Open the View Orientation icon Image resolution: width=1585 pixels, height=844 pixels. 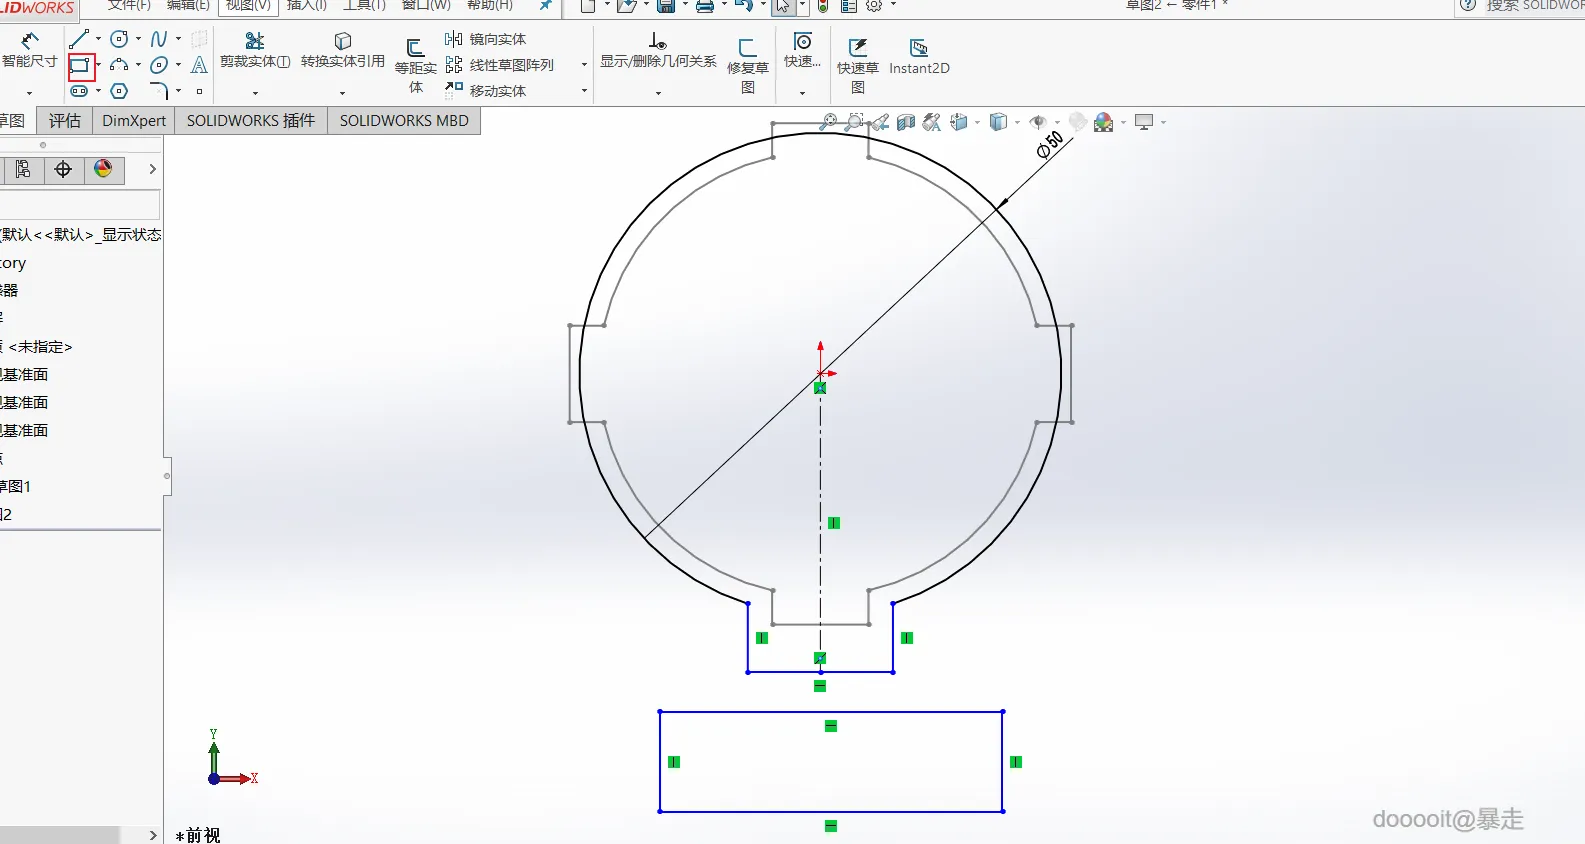(959, 122)
